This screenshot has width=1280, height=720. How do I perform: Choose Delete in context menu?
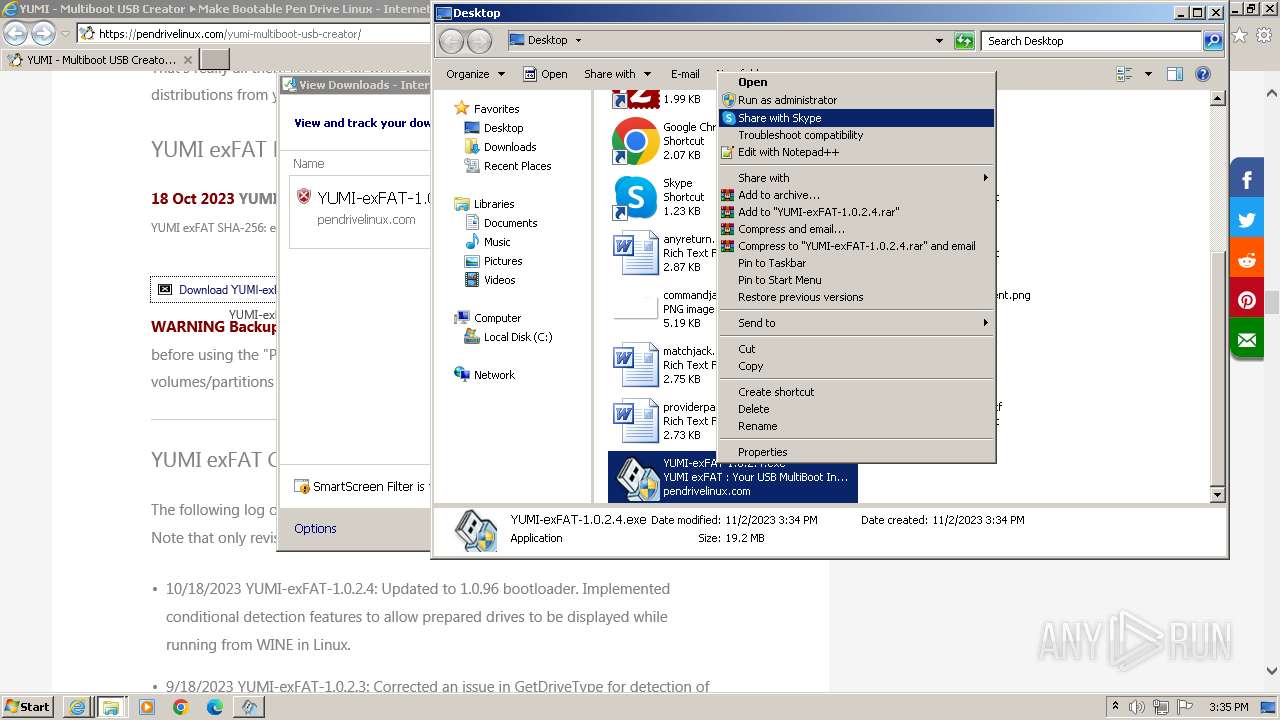click(x=856, y=409)
